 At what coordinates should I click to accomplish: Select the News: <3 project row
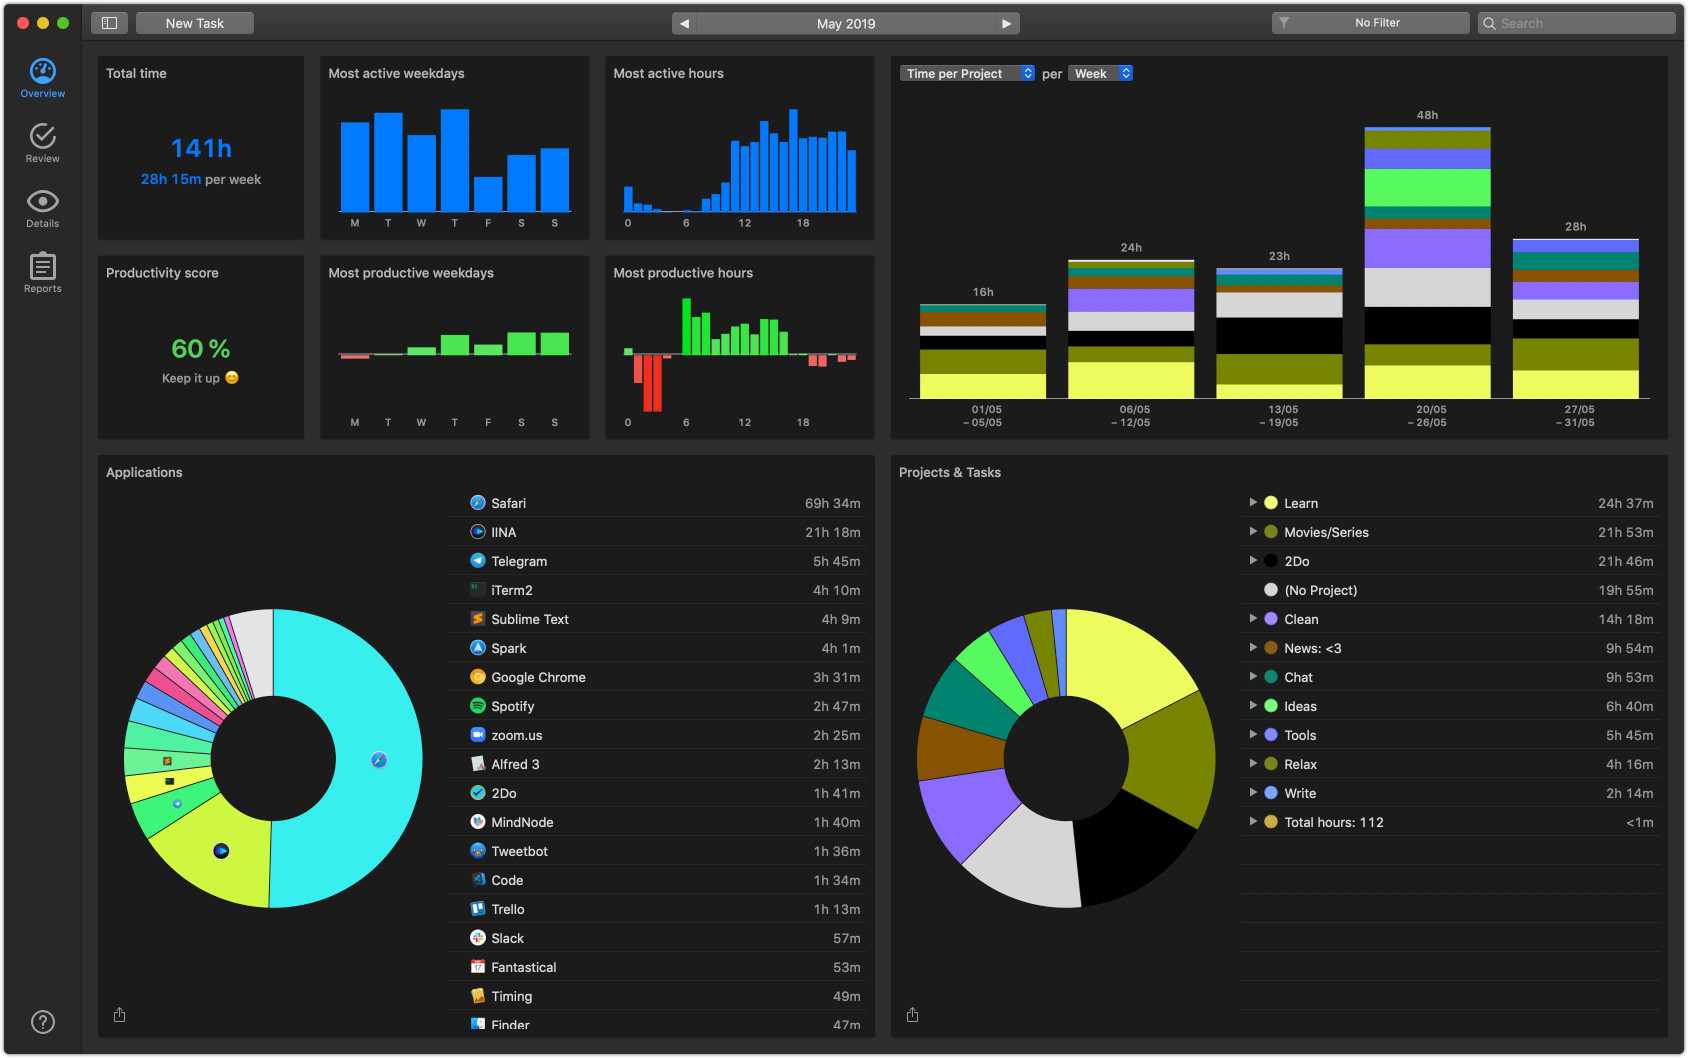[1450, 648]
